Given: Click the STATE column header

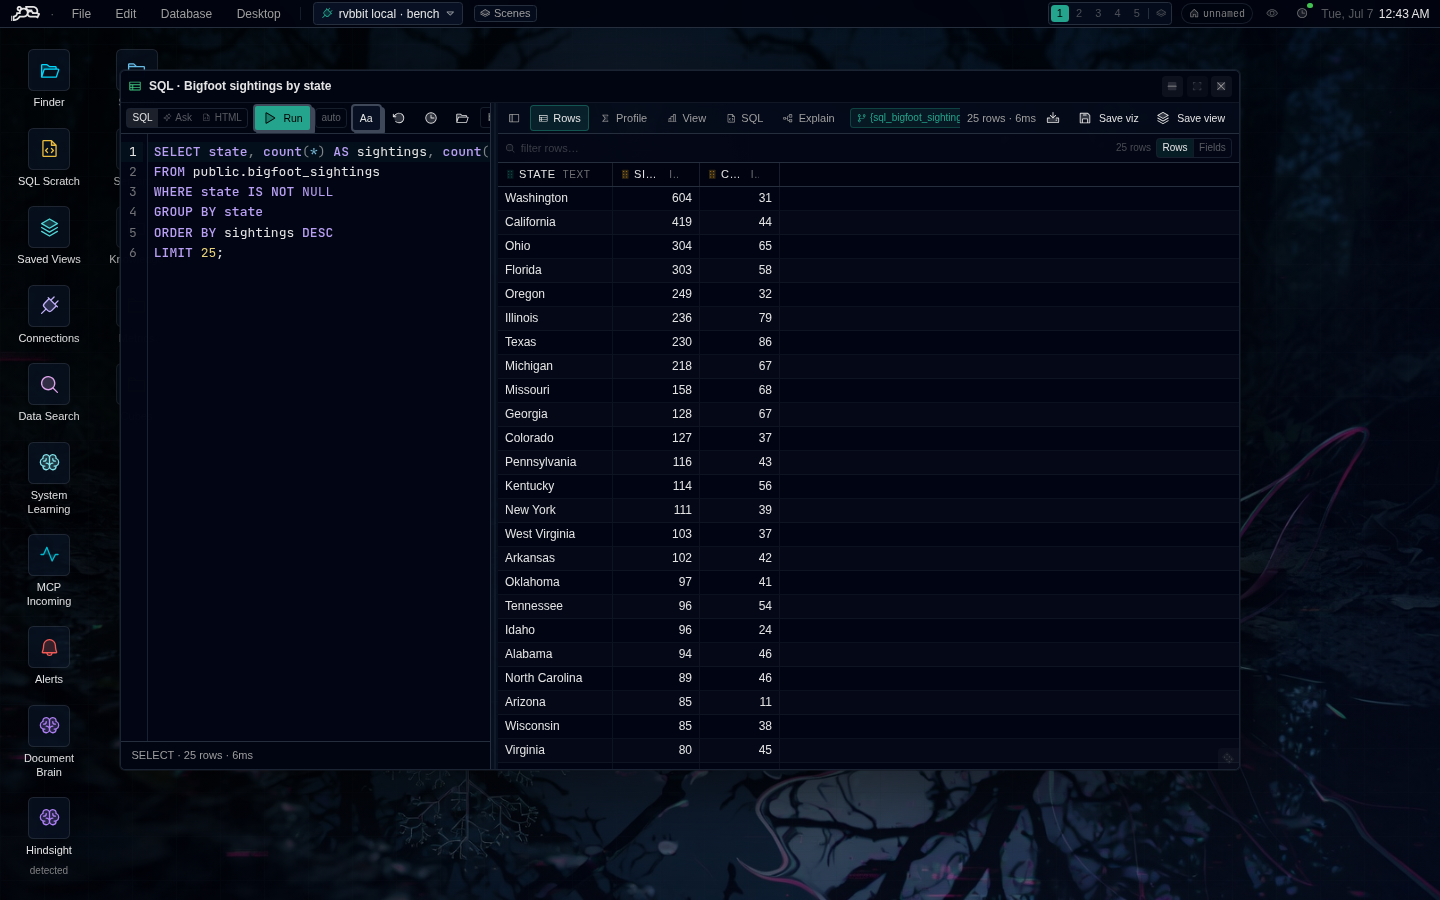Looking at the screenshot, I should click(555, 174).
